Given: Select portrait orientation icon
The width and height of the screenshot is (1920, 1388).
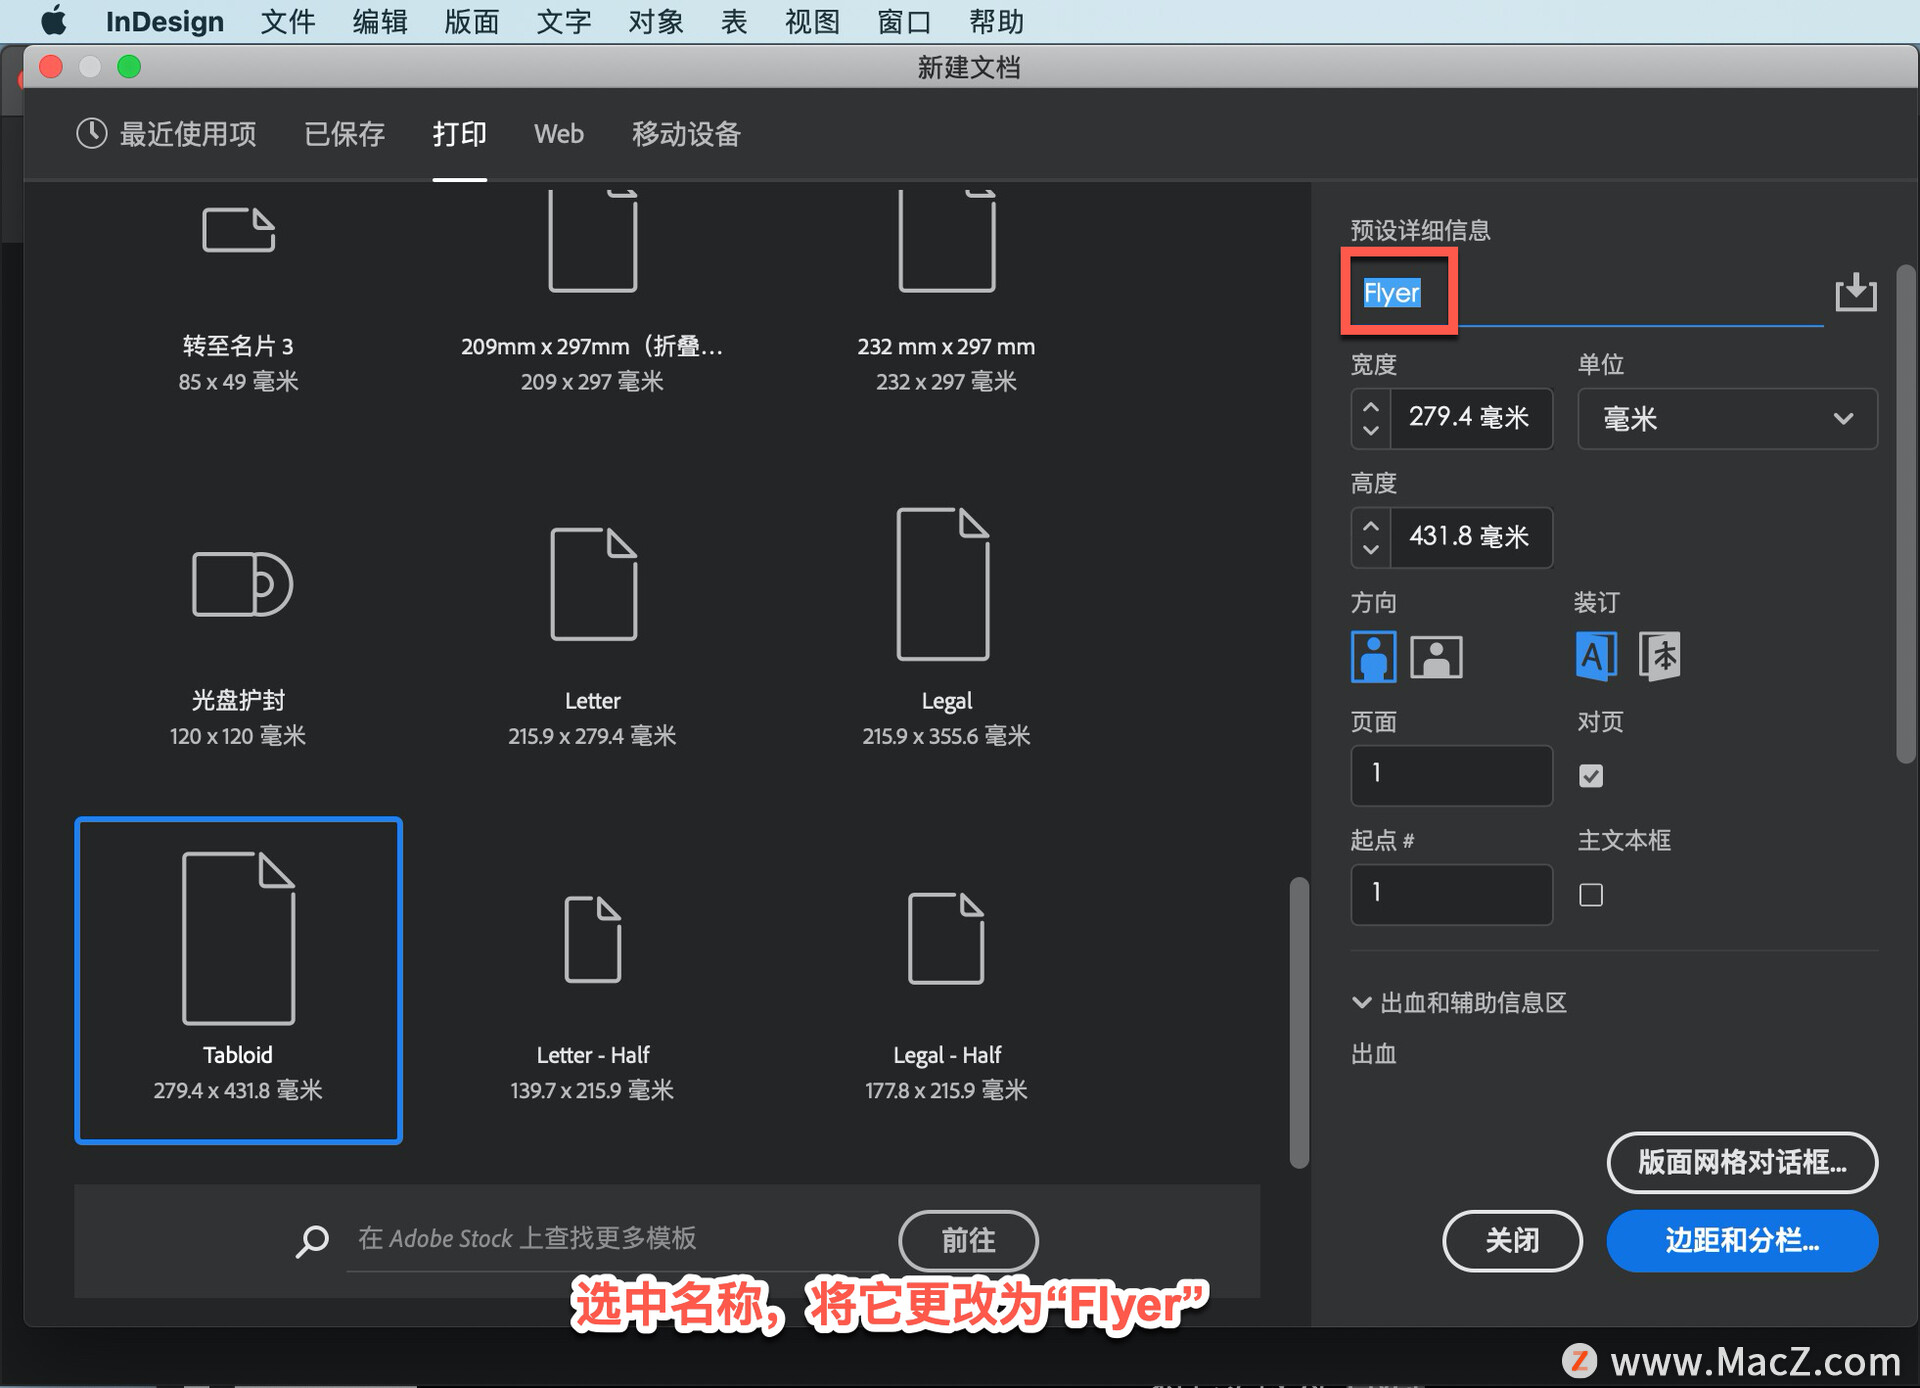Looking at the screenshot, I should point(1373,657).
